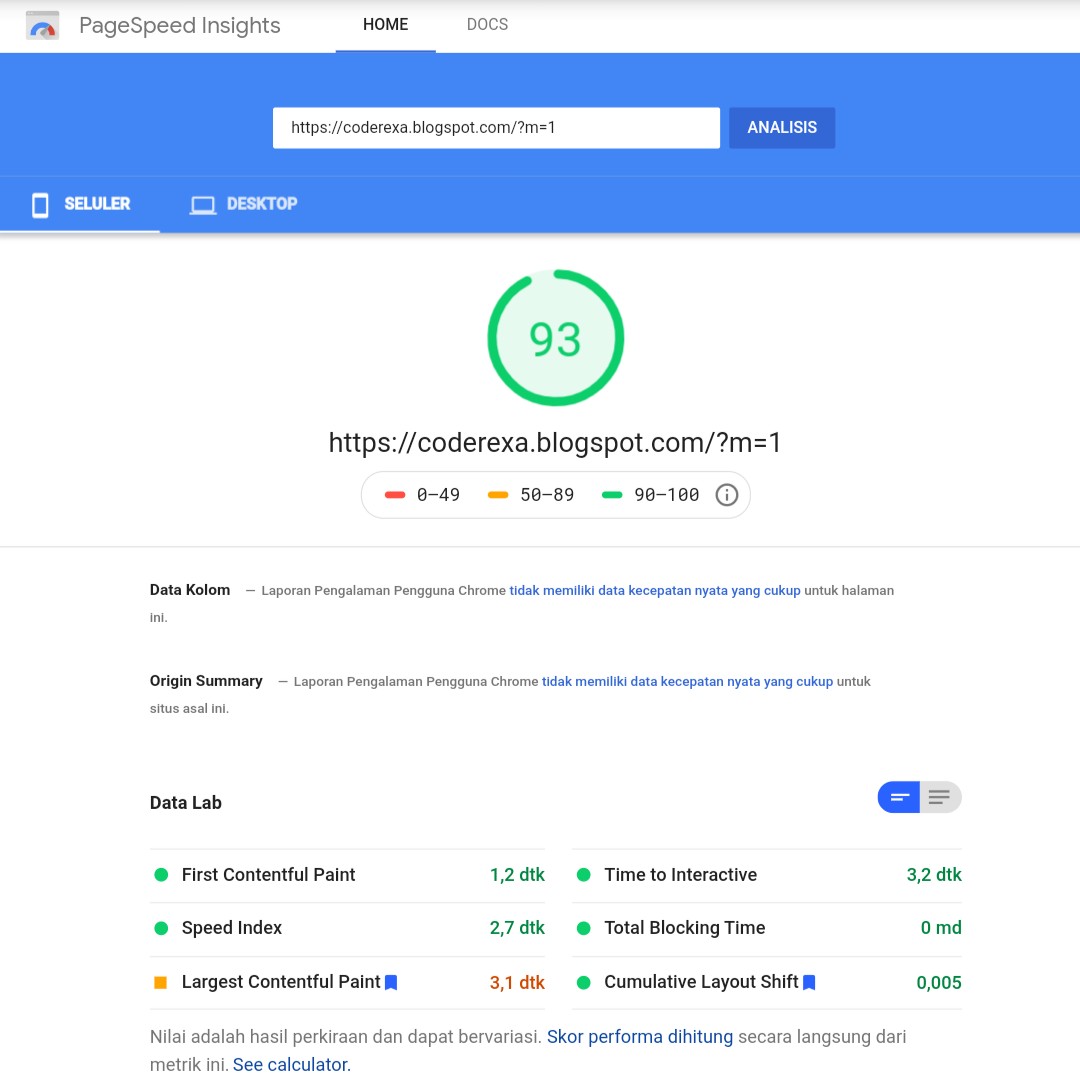Click the score legend info icon
The height and width of the screenshot is (1079, 1080).
727,495
